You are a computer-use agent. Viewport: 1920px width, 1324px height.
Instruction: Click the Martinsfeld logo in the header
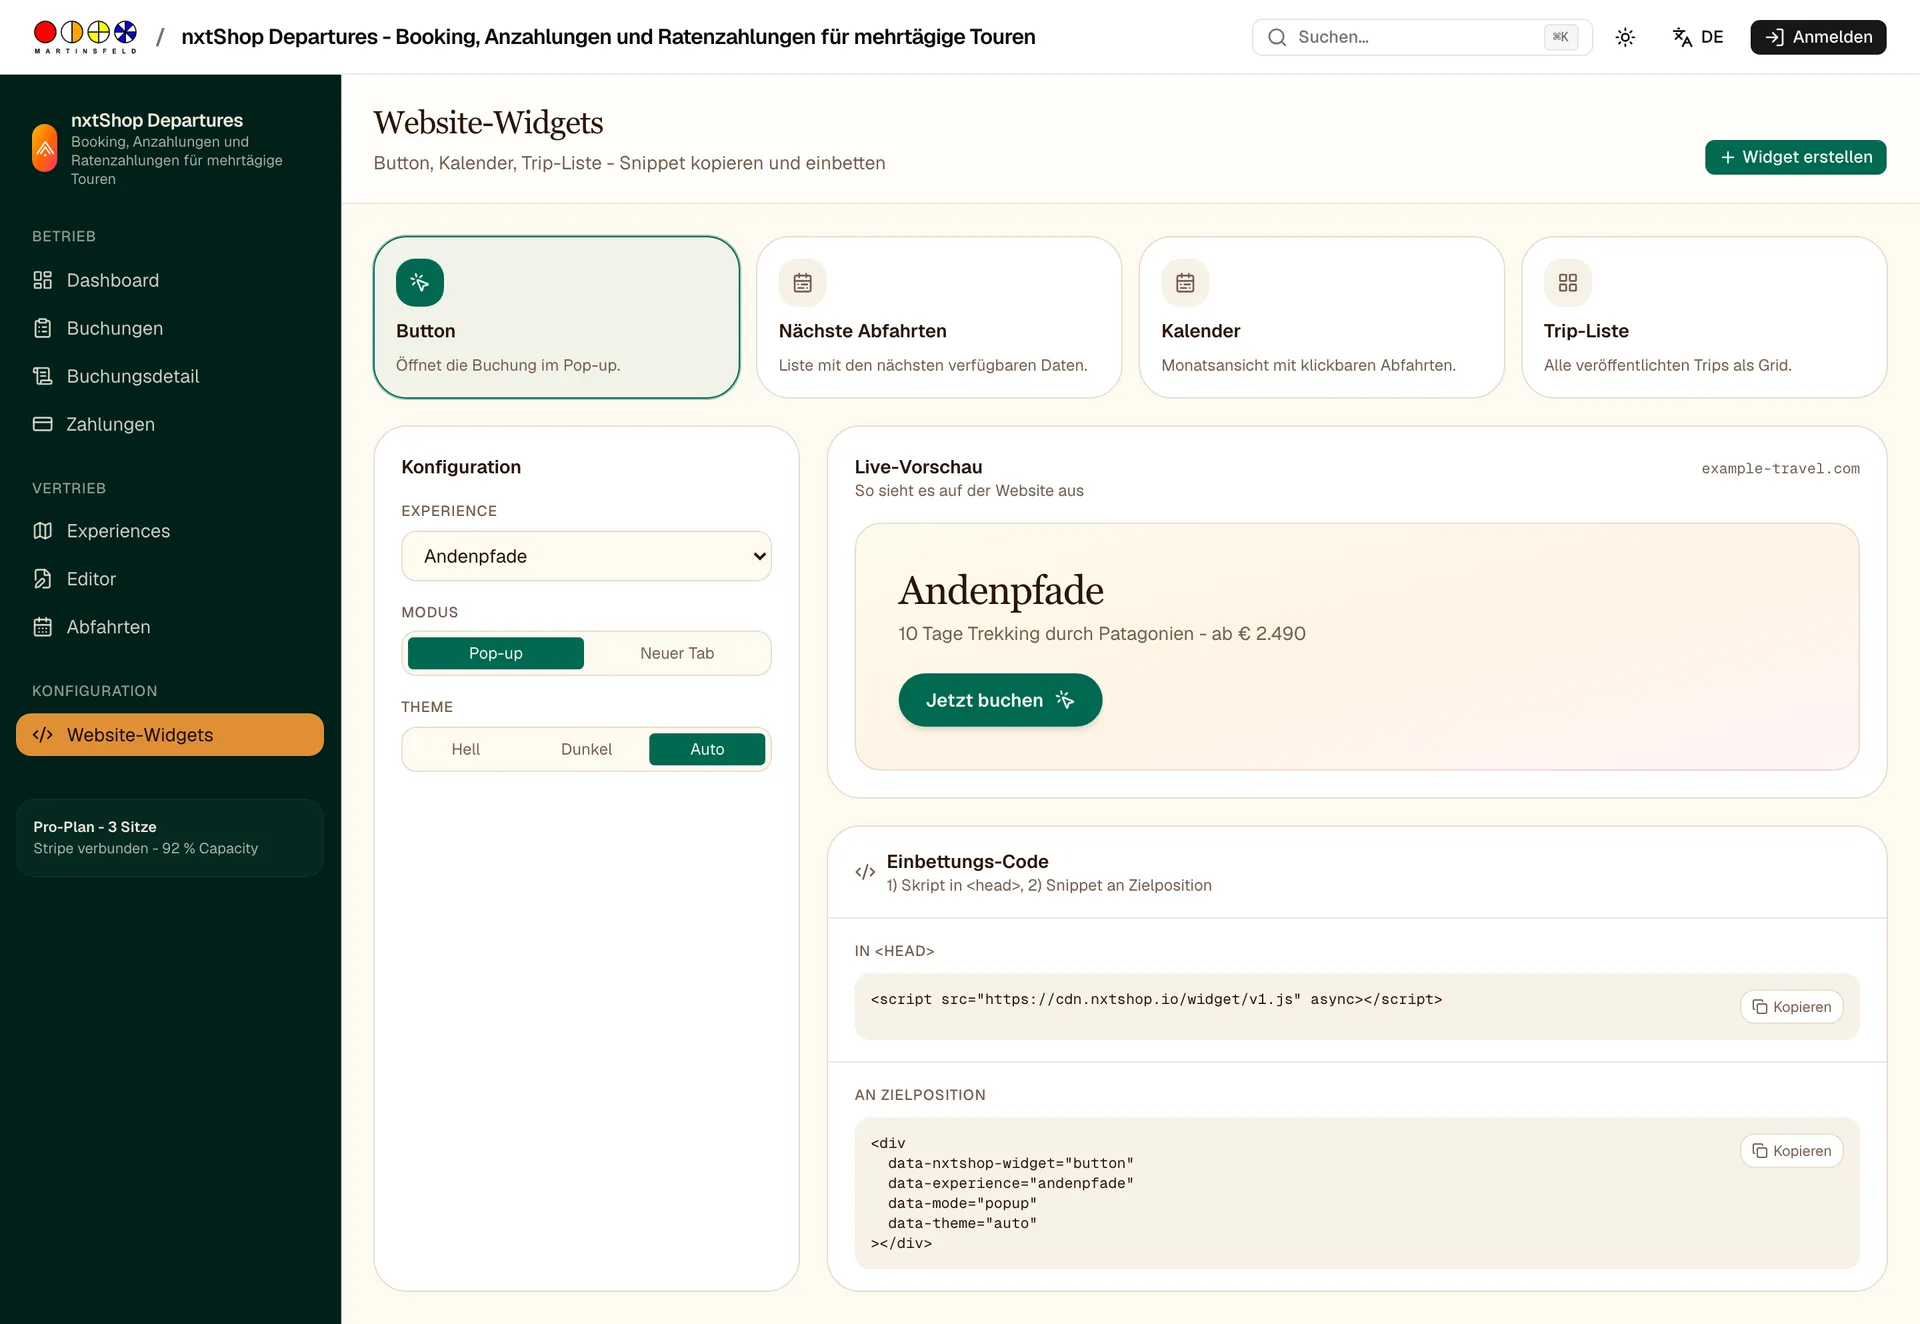point(85,37)
